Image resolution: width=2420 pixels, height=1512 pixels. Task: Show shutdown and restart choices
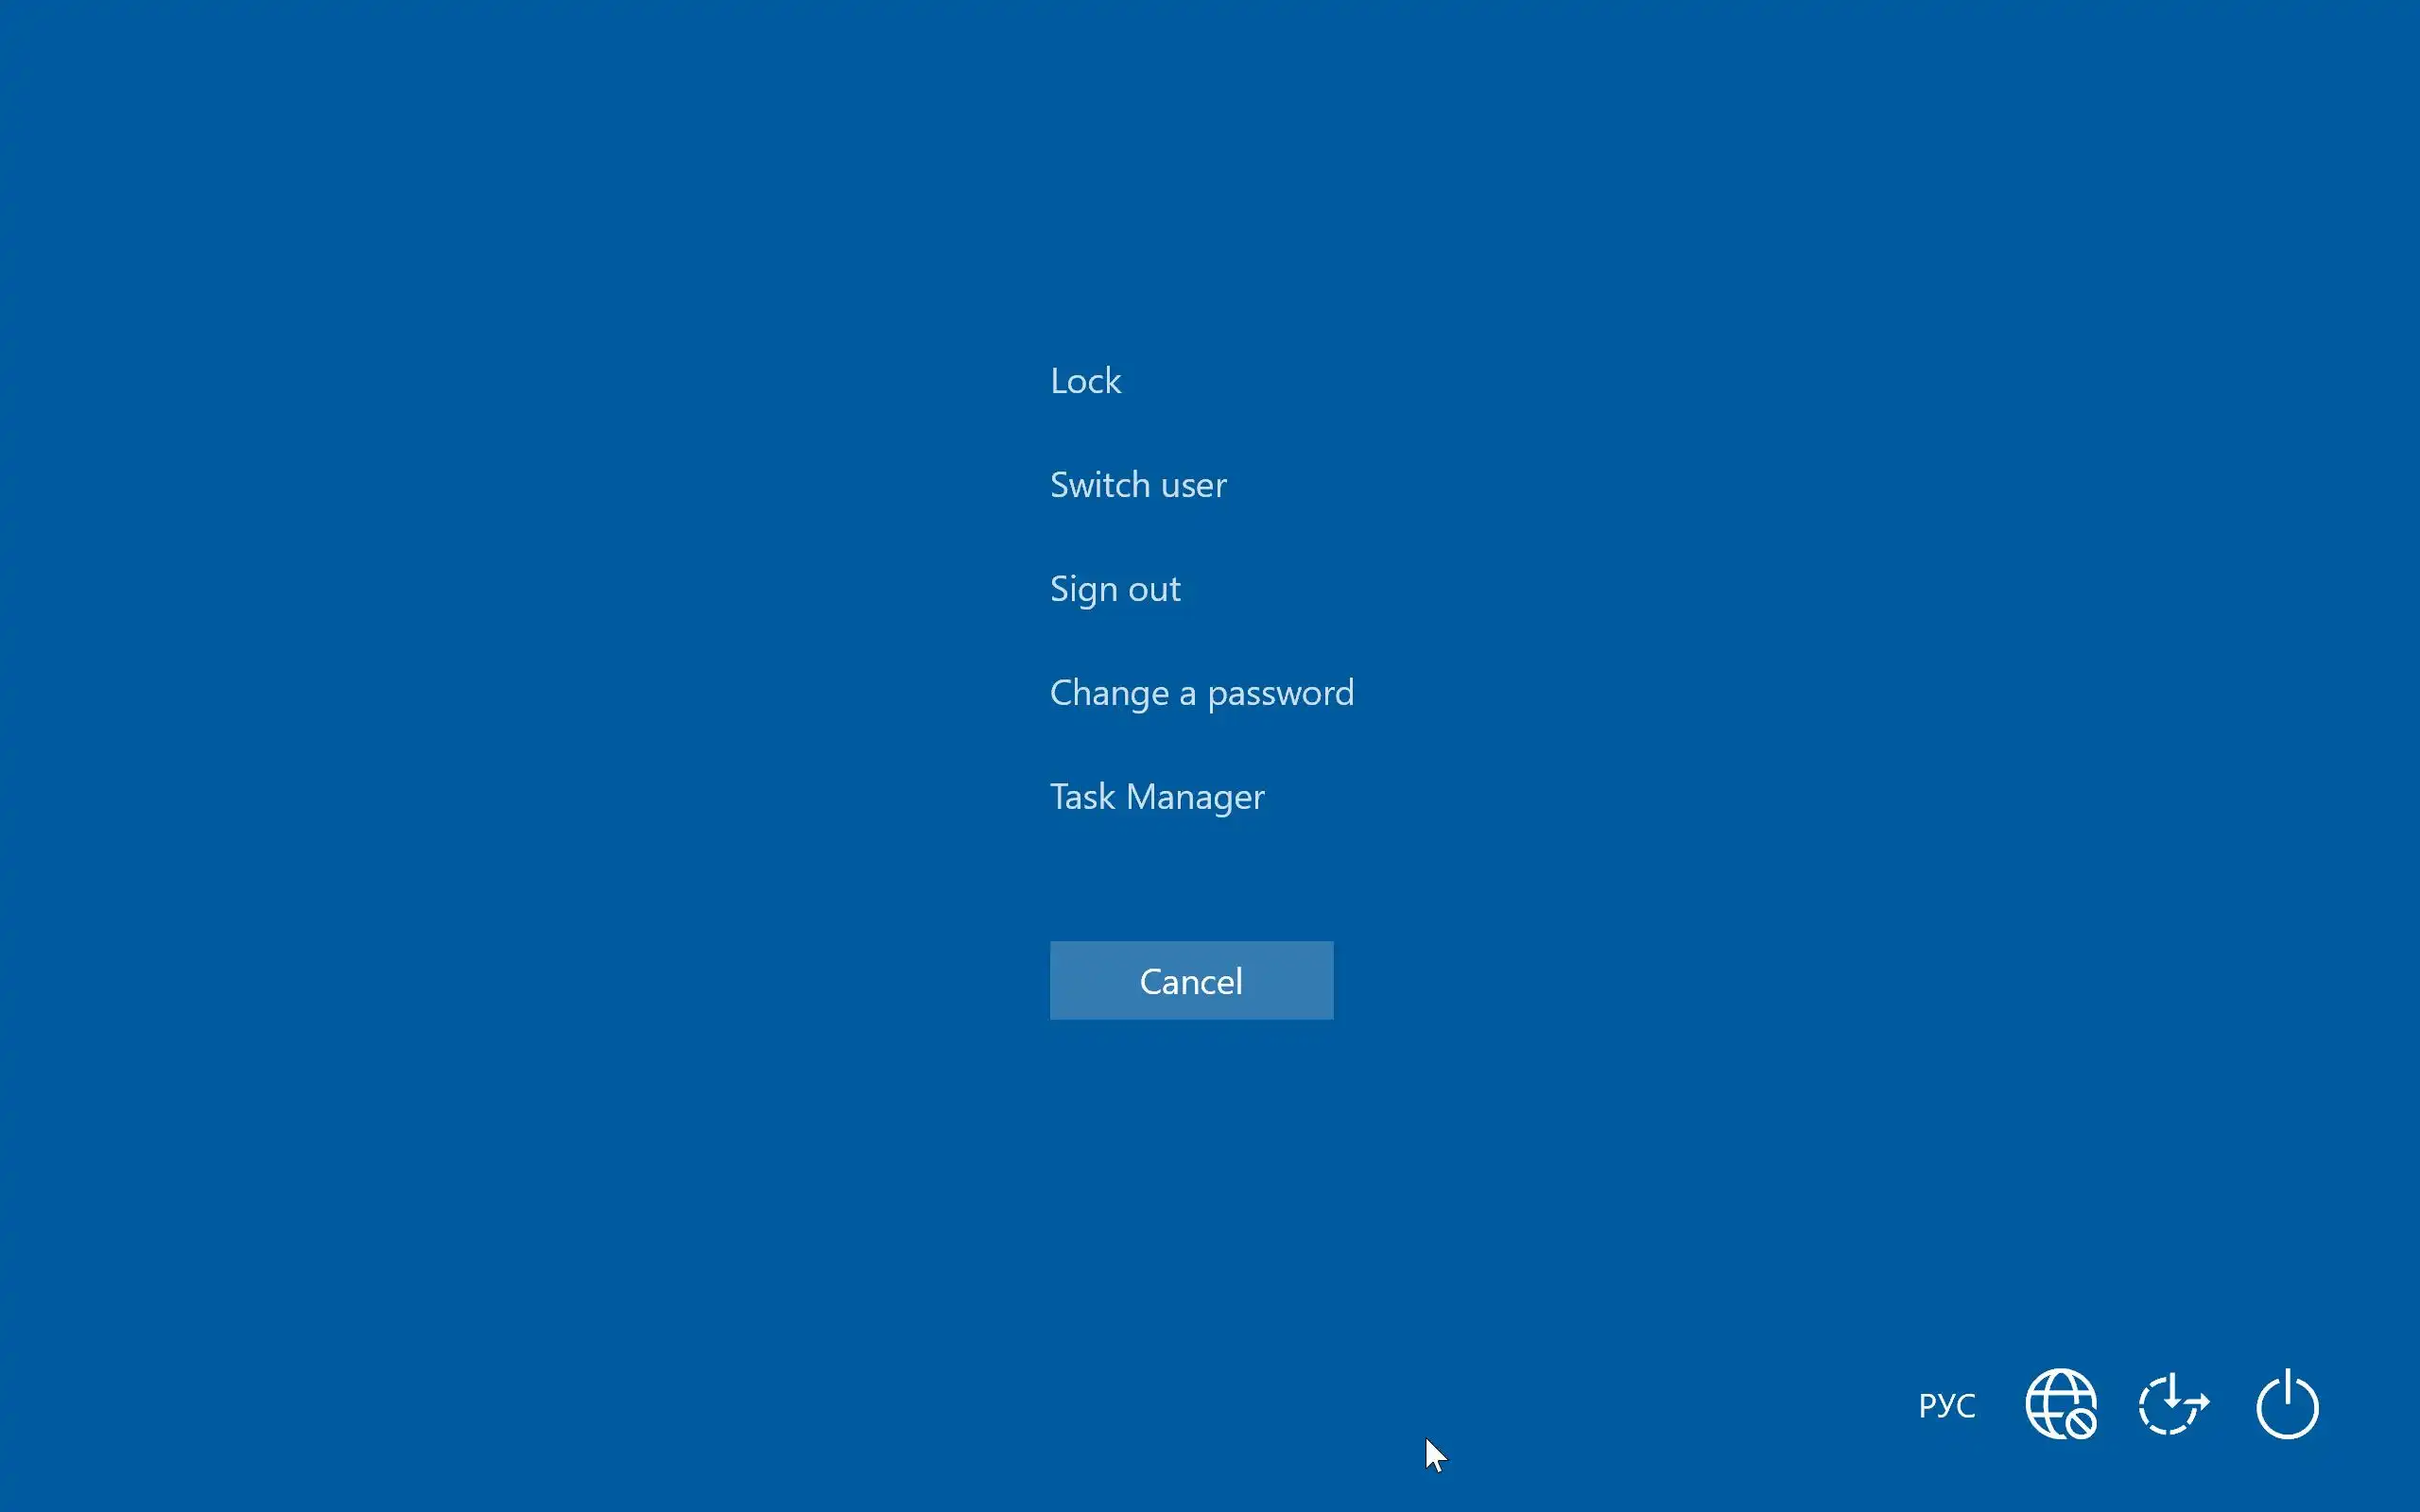tap(2287, 1405)
